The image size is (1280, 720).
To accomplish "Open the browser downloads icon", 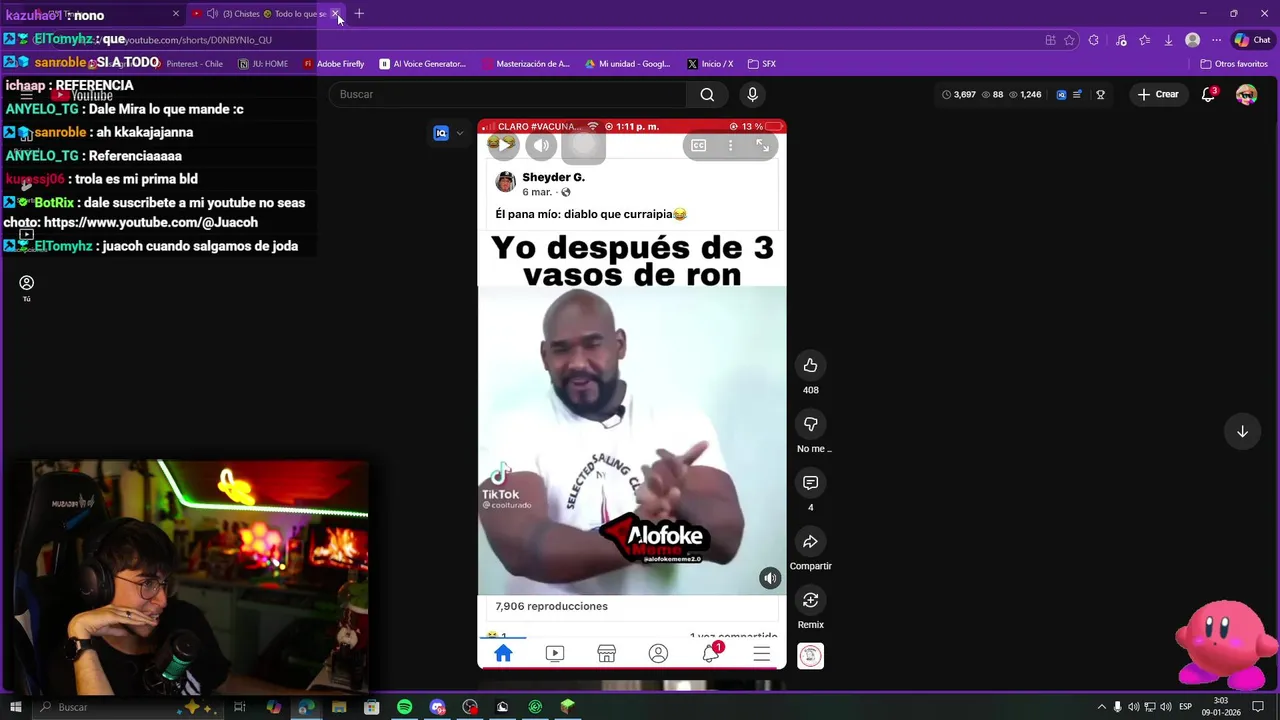I will click(x=1168, y=40).
